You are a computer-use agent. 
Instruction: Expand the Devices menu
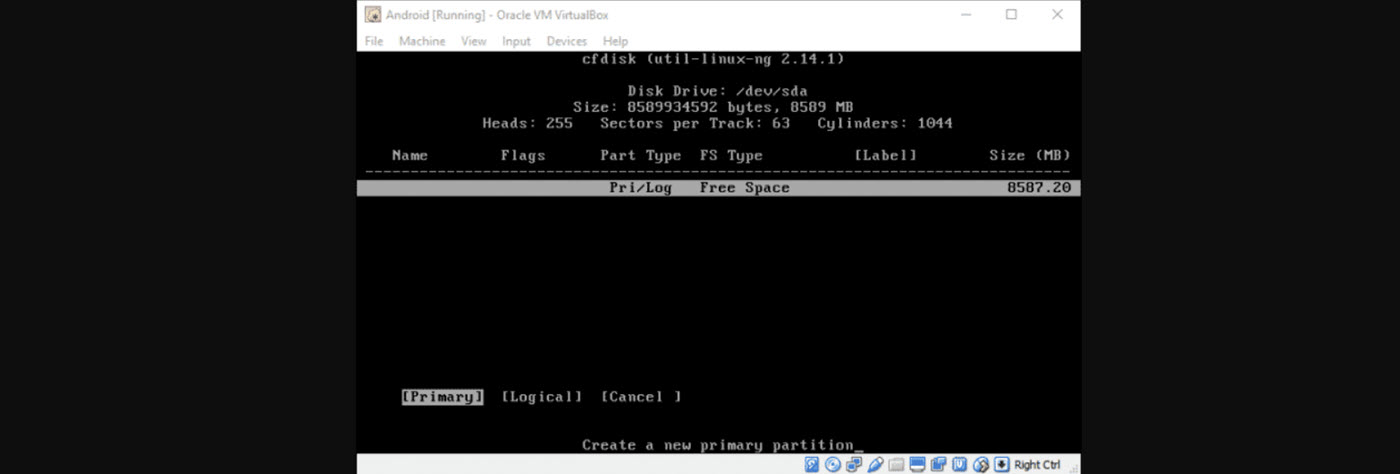566,41
